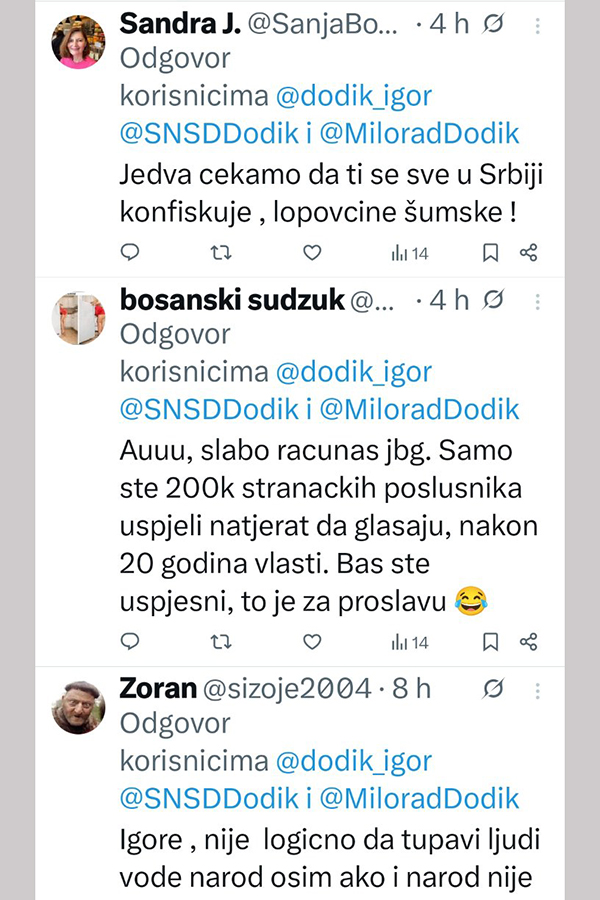View analytics on Sandra J.'s tweet

click(410, 253)
